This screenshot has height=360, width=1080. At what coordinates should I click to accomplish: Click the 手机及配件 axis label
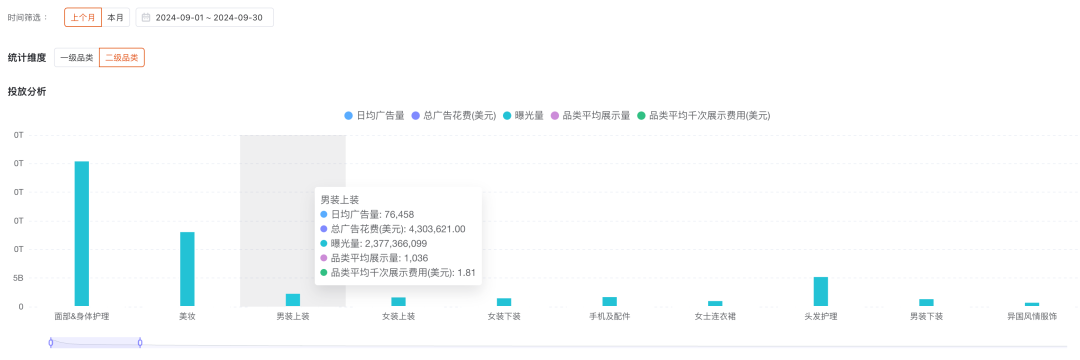pyautogui.click(x=610, y=317)
